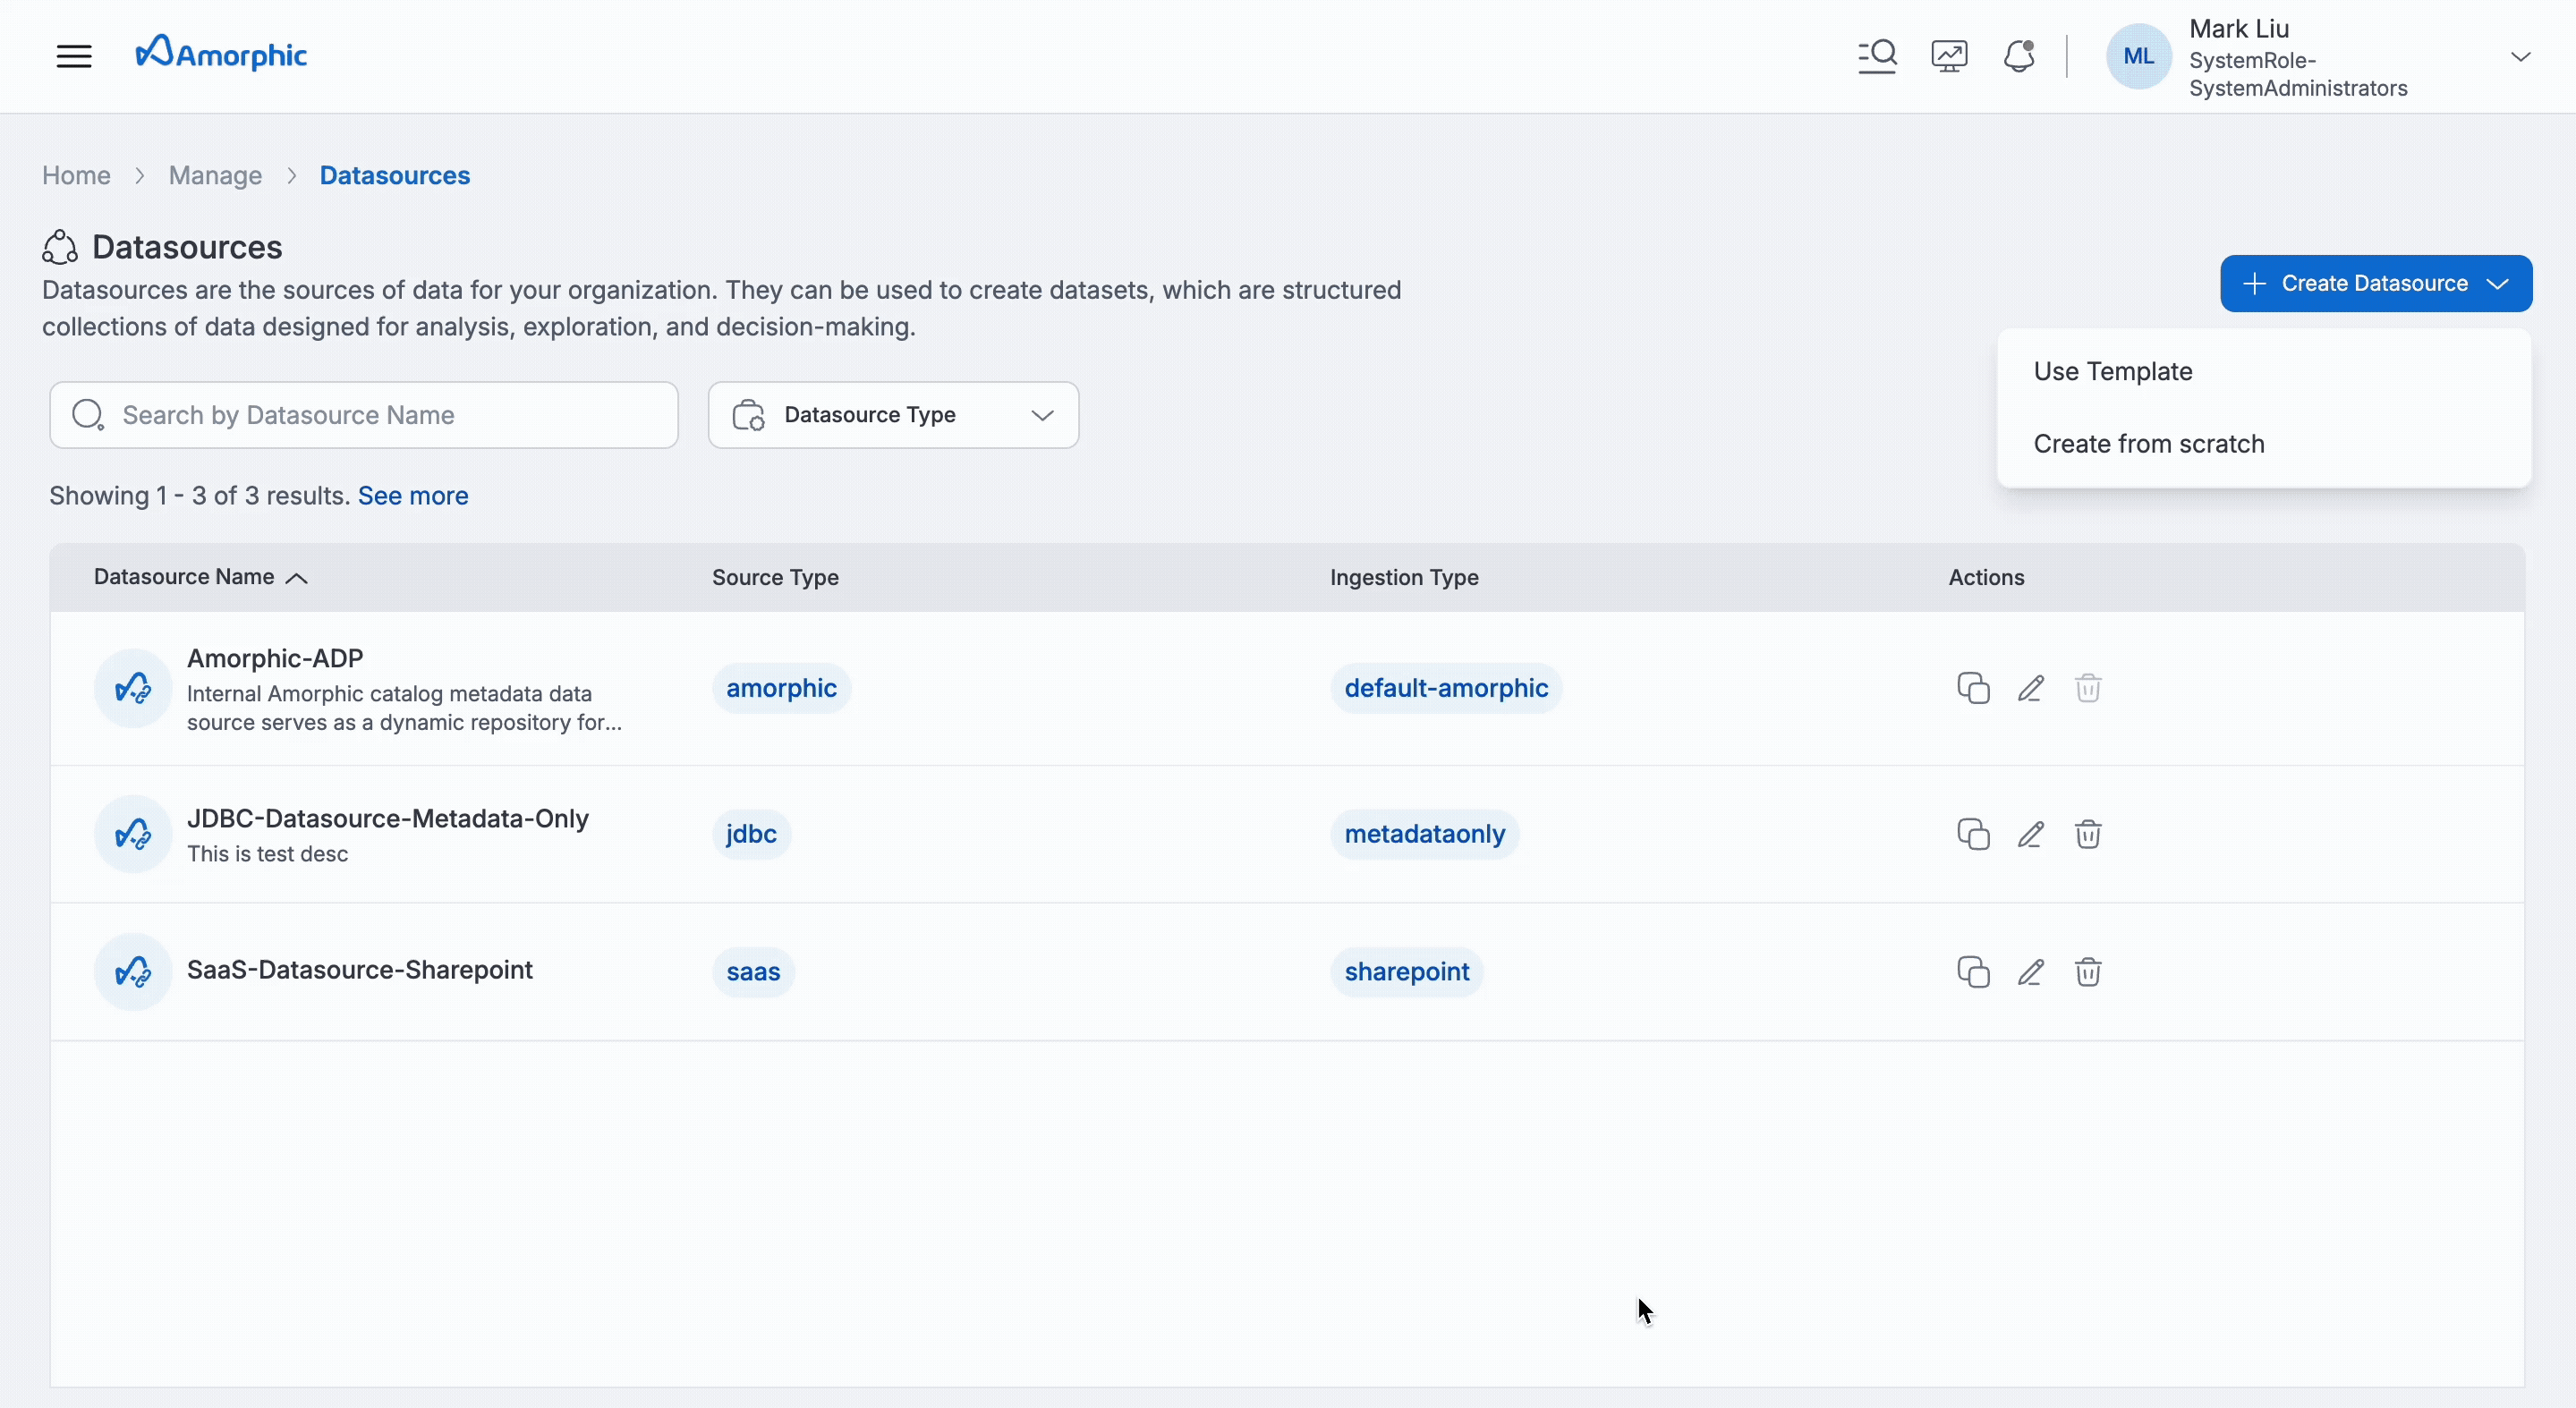2576x1408 pixels.
Task: Open the monitoring dashboard icon
Action: point(1949,56)
